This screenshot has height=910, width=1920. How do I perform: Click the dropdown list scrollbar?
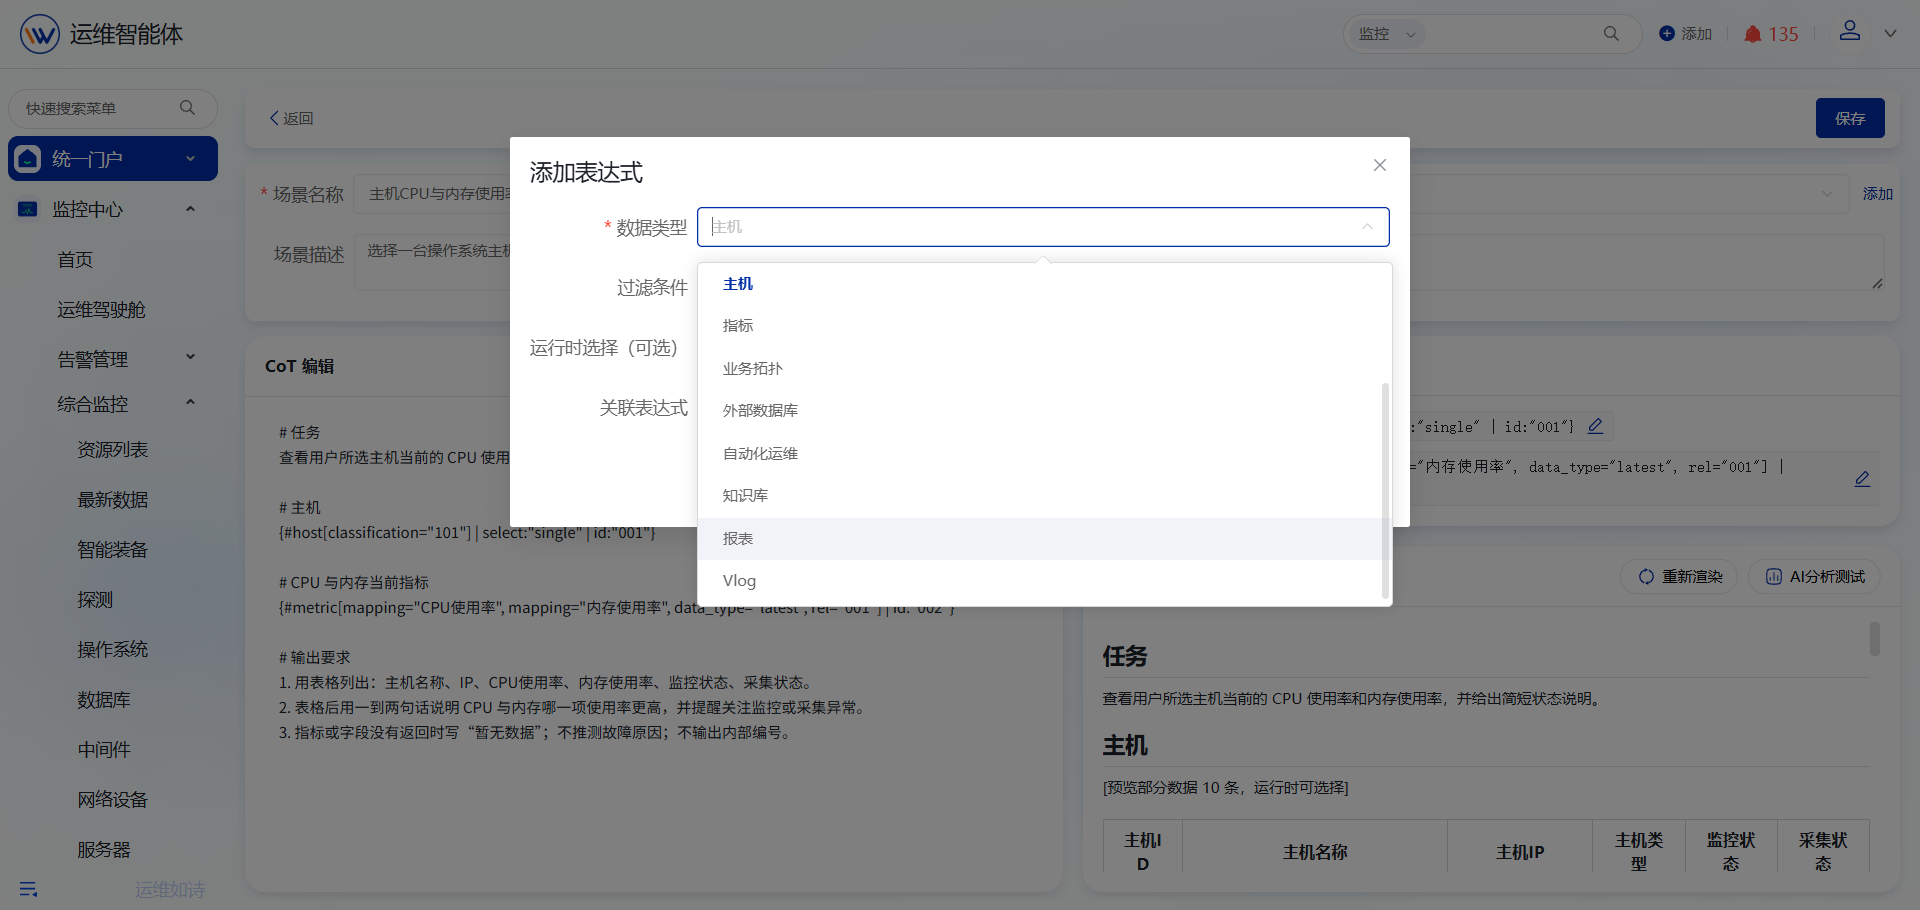[1385, 490]
